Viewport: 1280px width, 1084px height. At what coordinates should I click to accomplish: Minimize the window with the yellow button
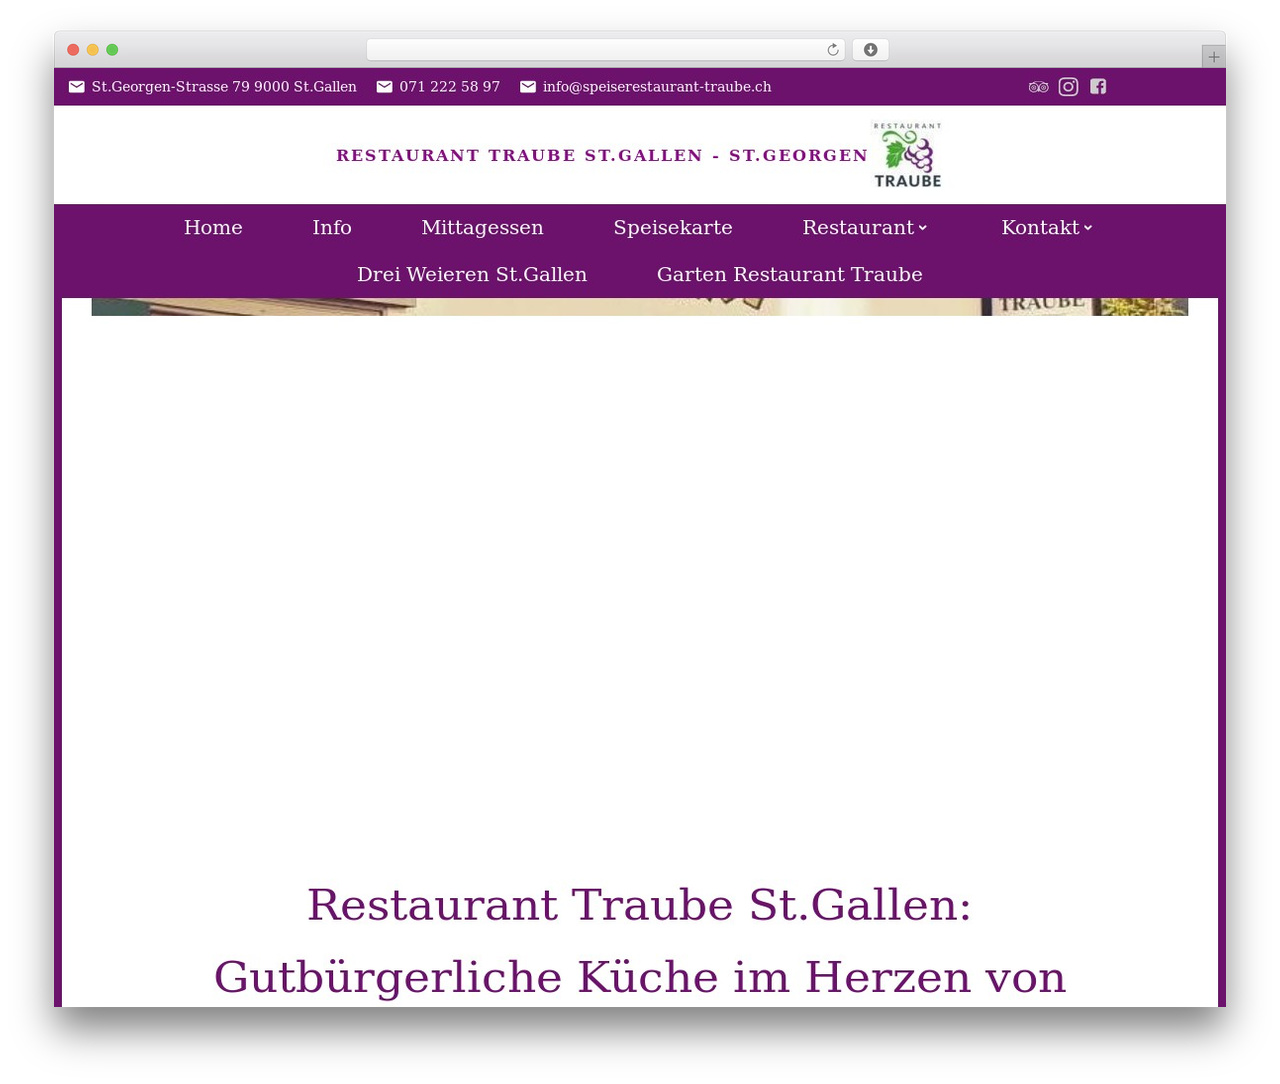[93, 50]
